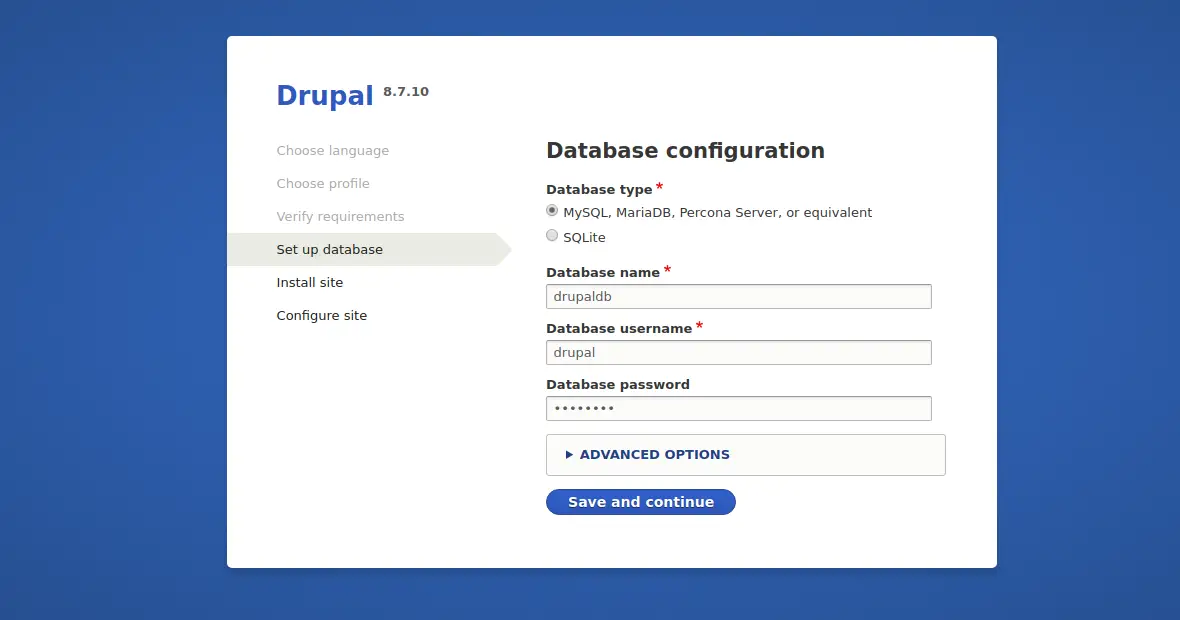Focus the Database password field
This screenshot has height=620, width=1180.
[x=738, y=409]
